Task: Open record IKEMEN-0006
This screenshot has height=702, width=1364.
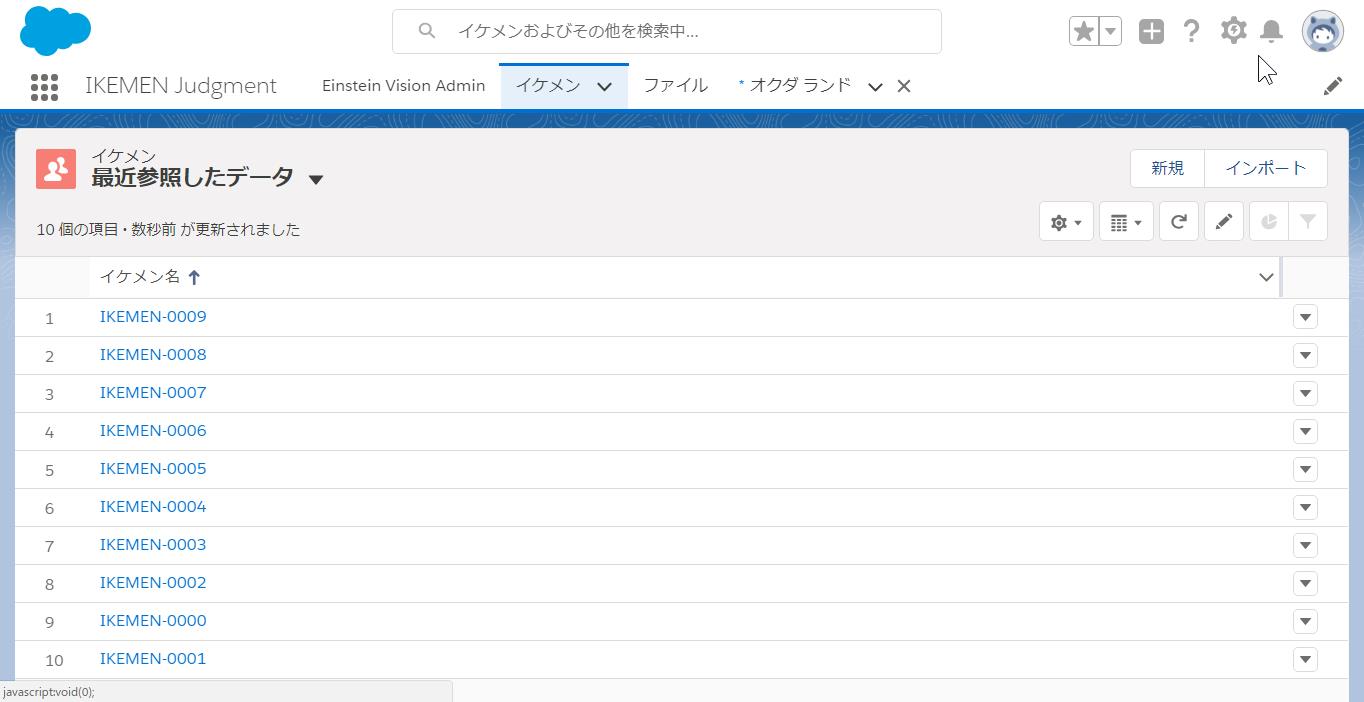Action: [x=153, y=431]
